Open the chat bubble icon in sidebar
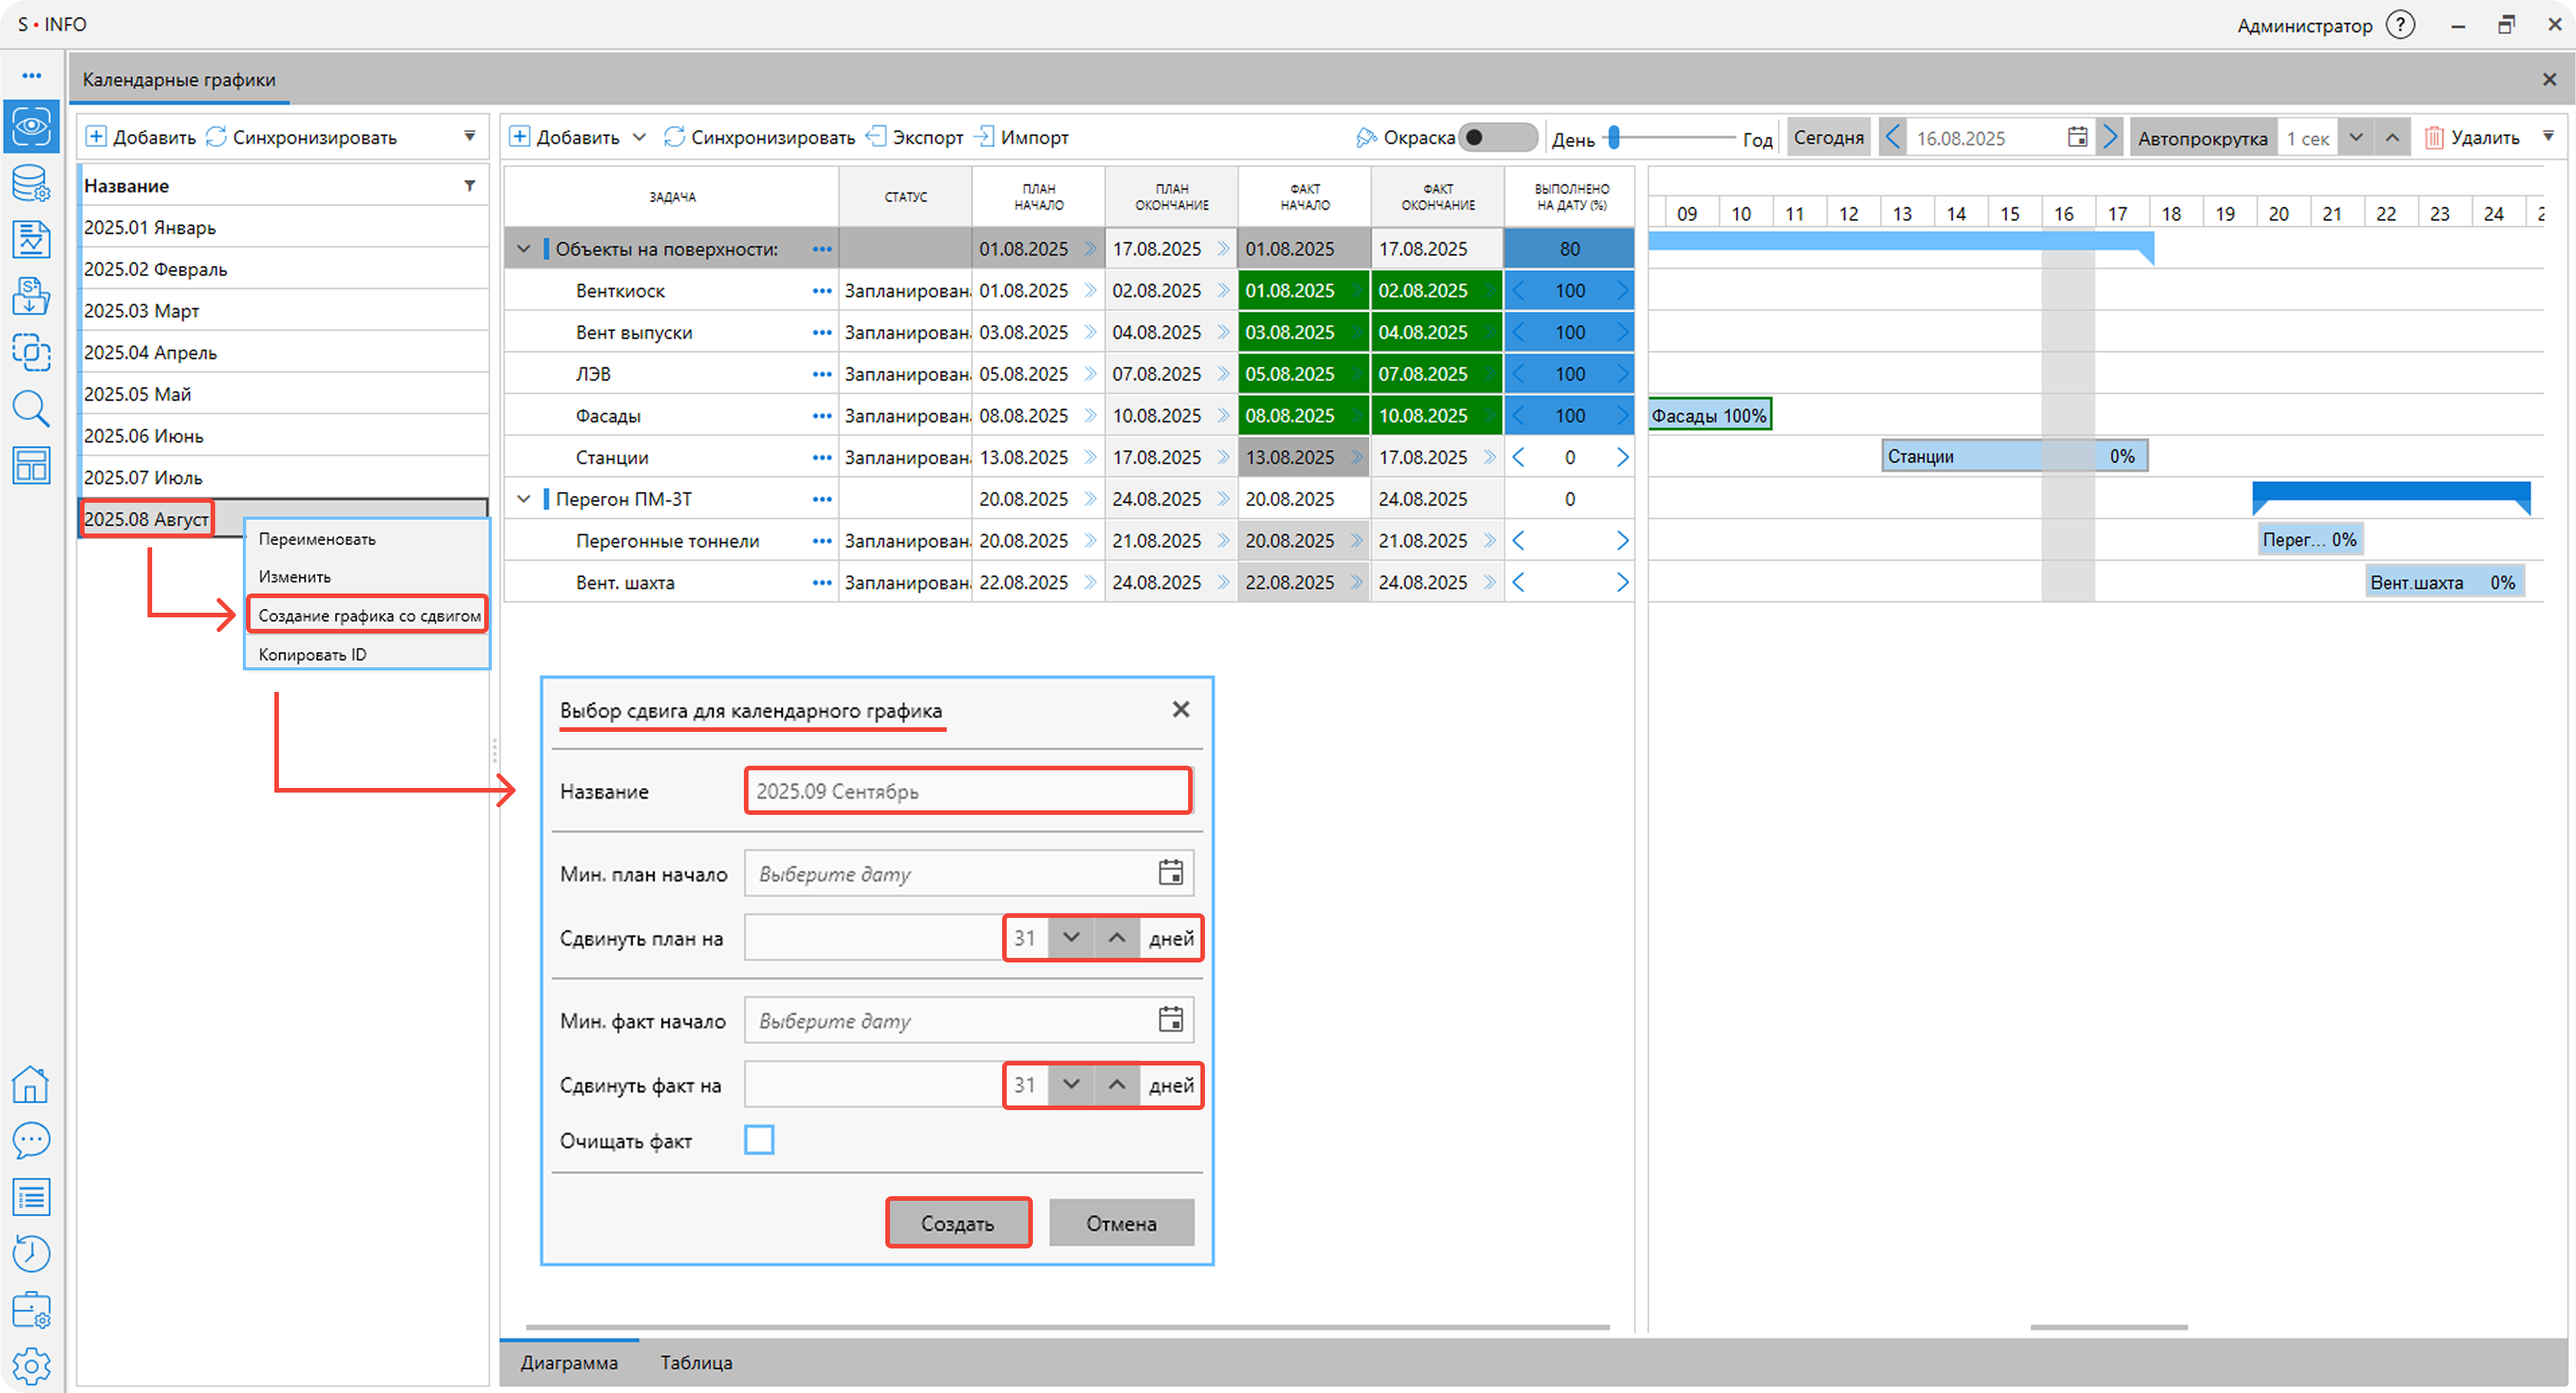2576x1393 pixels. 31,1140
